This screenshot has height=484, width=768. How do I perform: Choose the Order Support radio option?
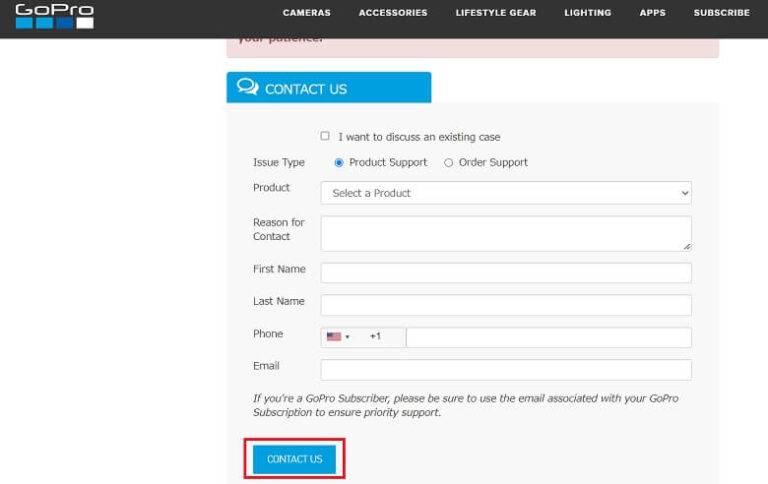coord(448,162)
